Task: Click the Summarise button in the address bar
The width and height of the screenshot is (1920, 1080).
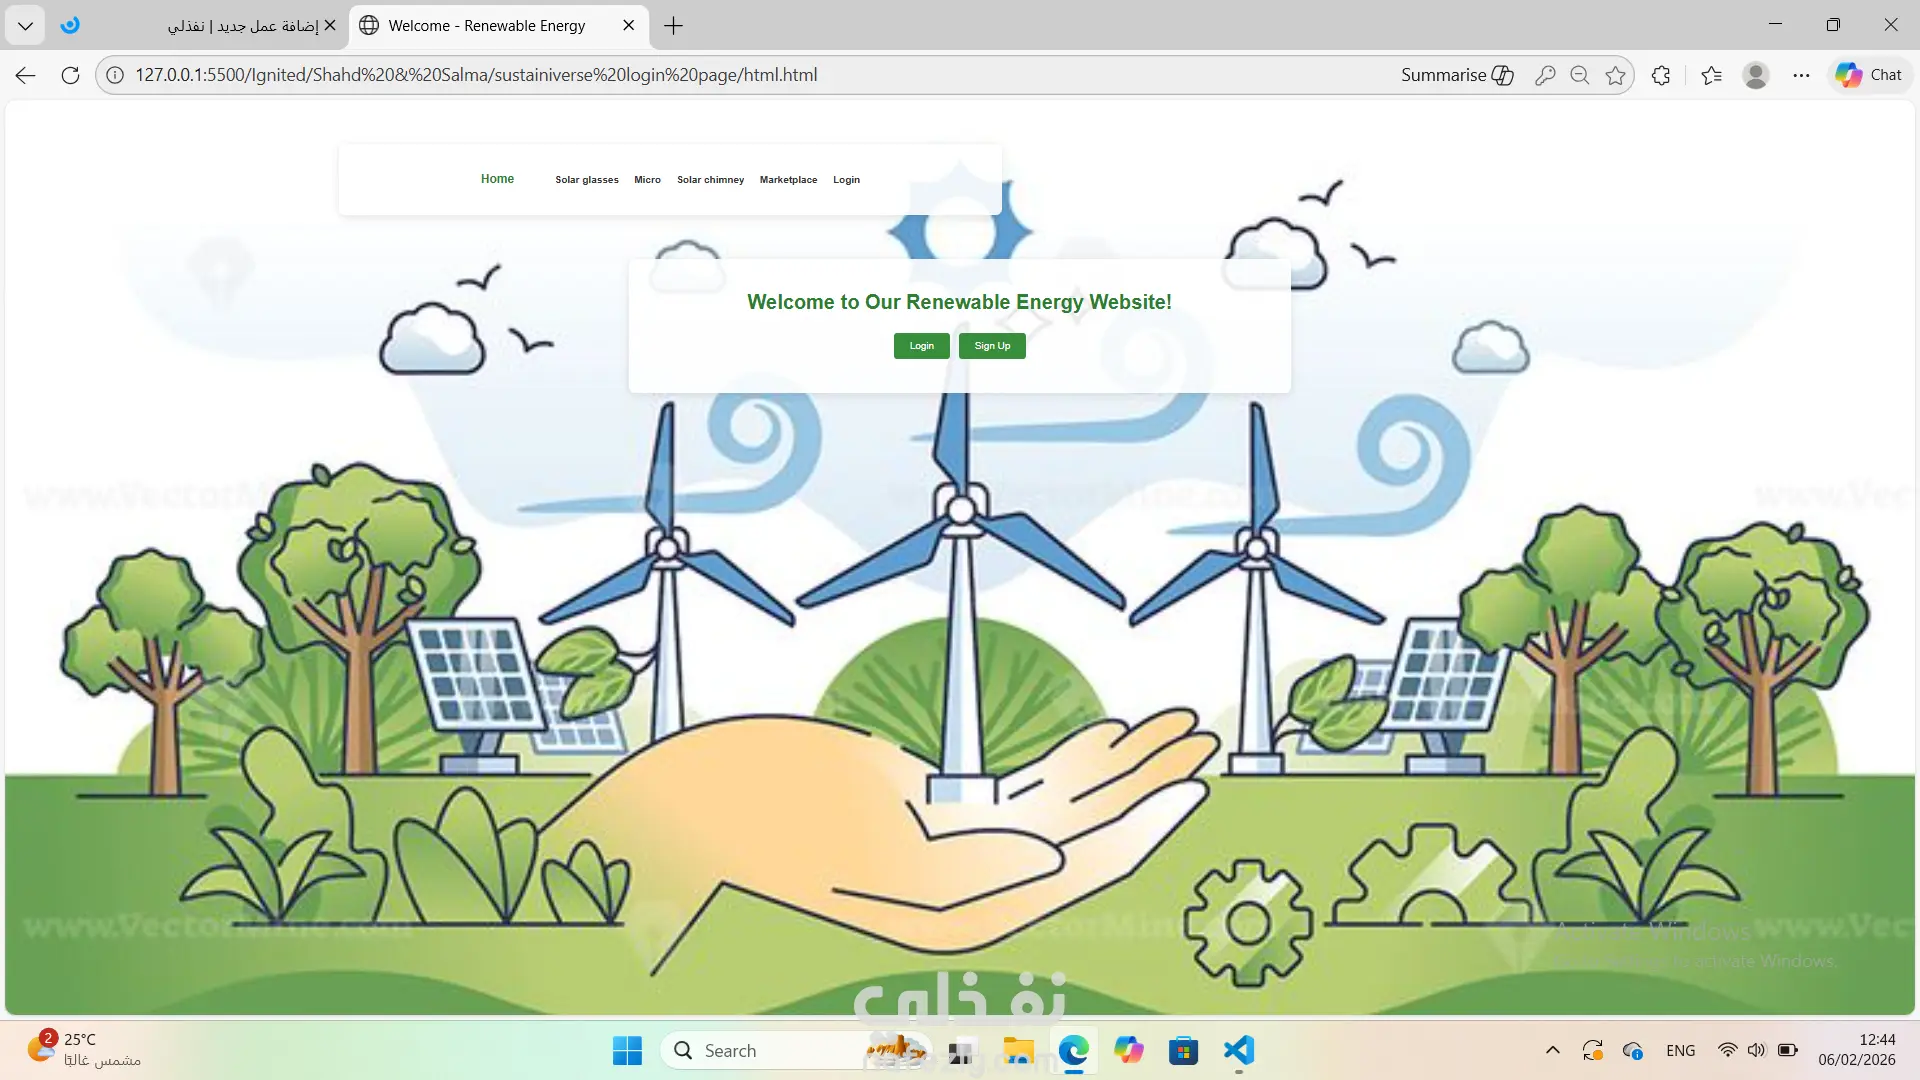Action: [1457, 75]
